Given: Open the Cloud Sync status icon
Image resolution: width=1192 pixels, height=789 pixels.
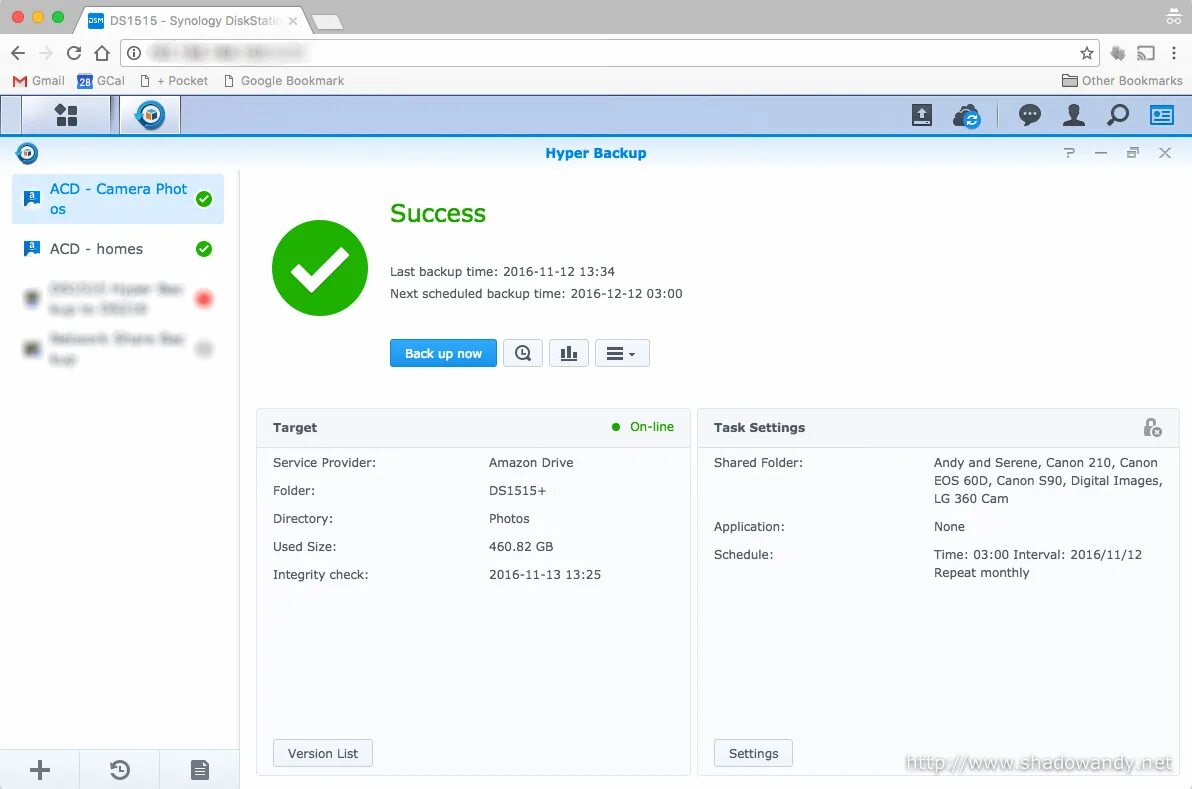Looking at the screenshot, I should pyautogui.click(x=966, y=116).
